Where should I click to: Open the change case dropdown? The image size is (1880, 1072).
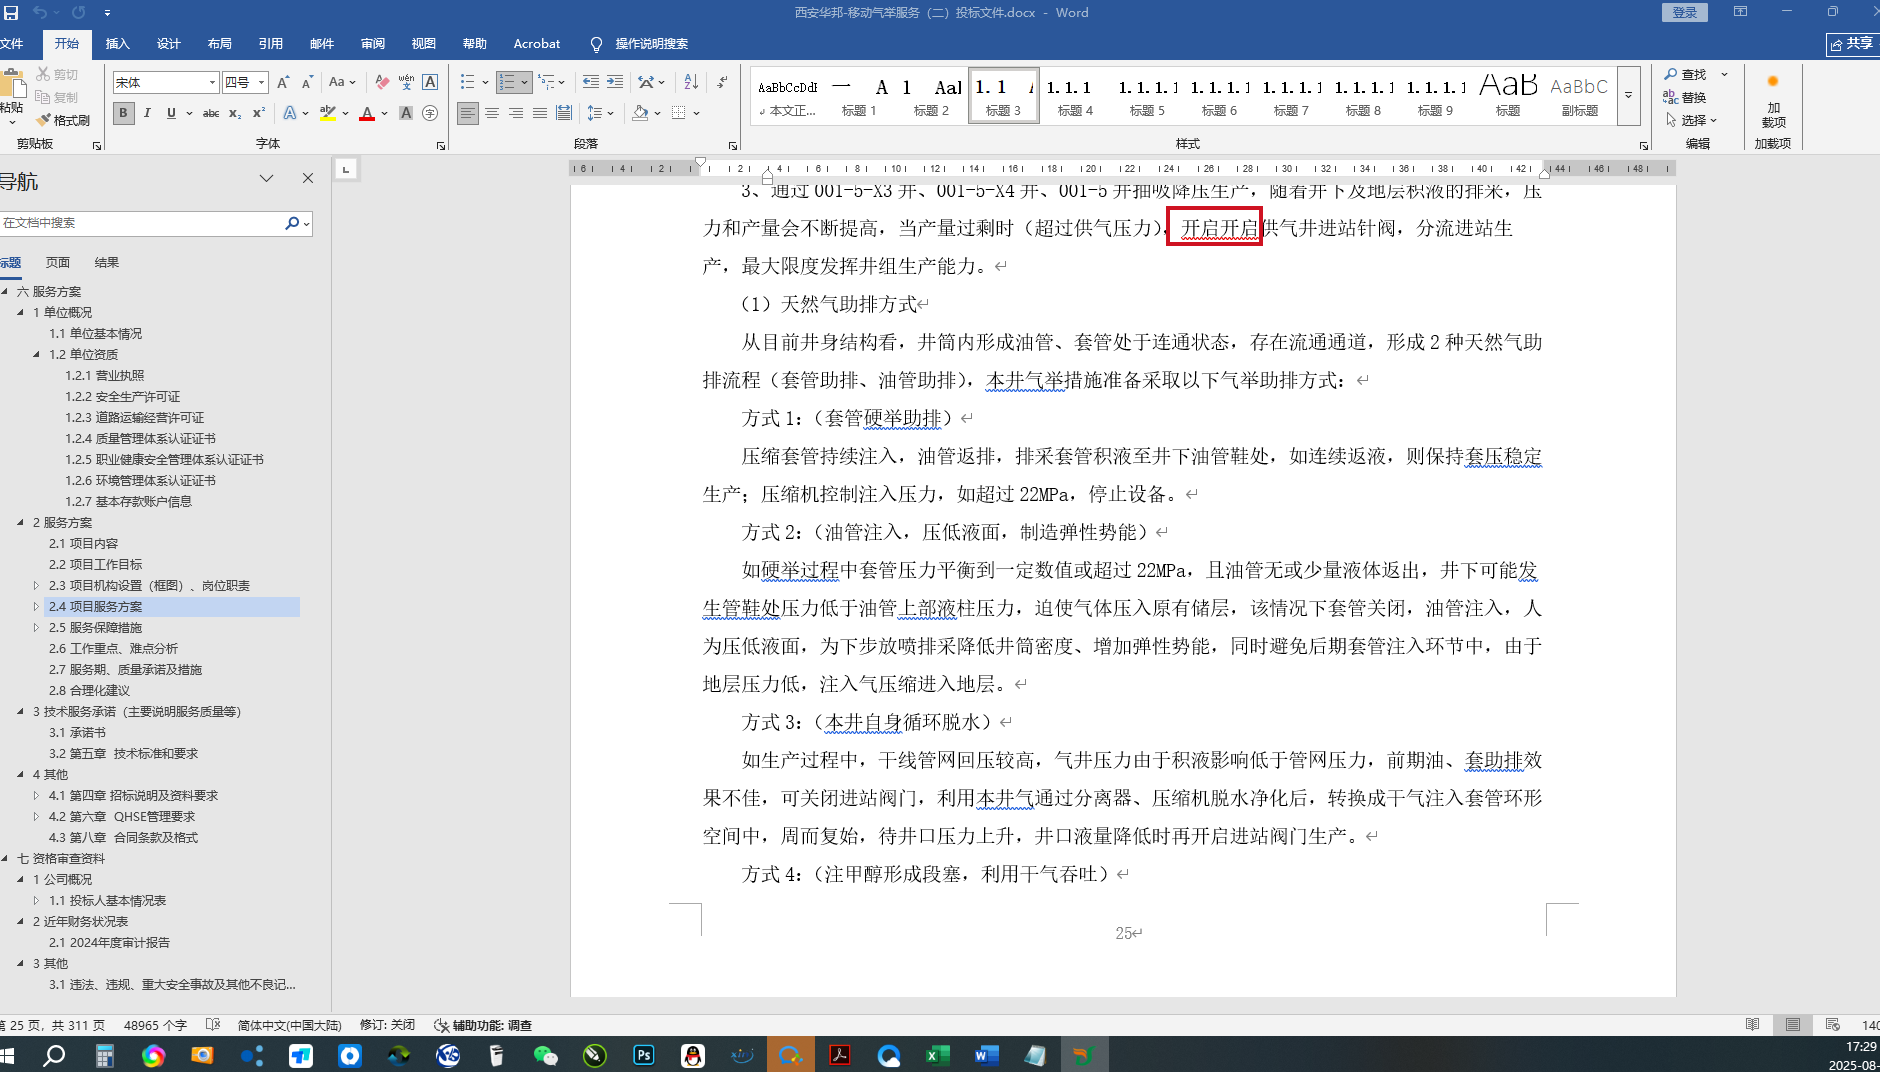pyautogui.click(x=342, y=82)
